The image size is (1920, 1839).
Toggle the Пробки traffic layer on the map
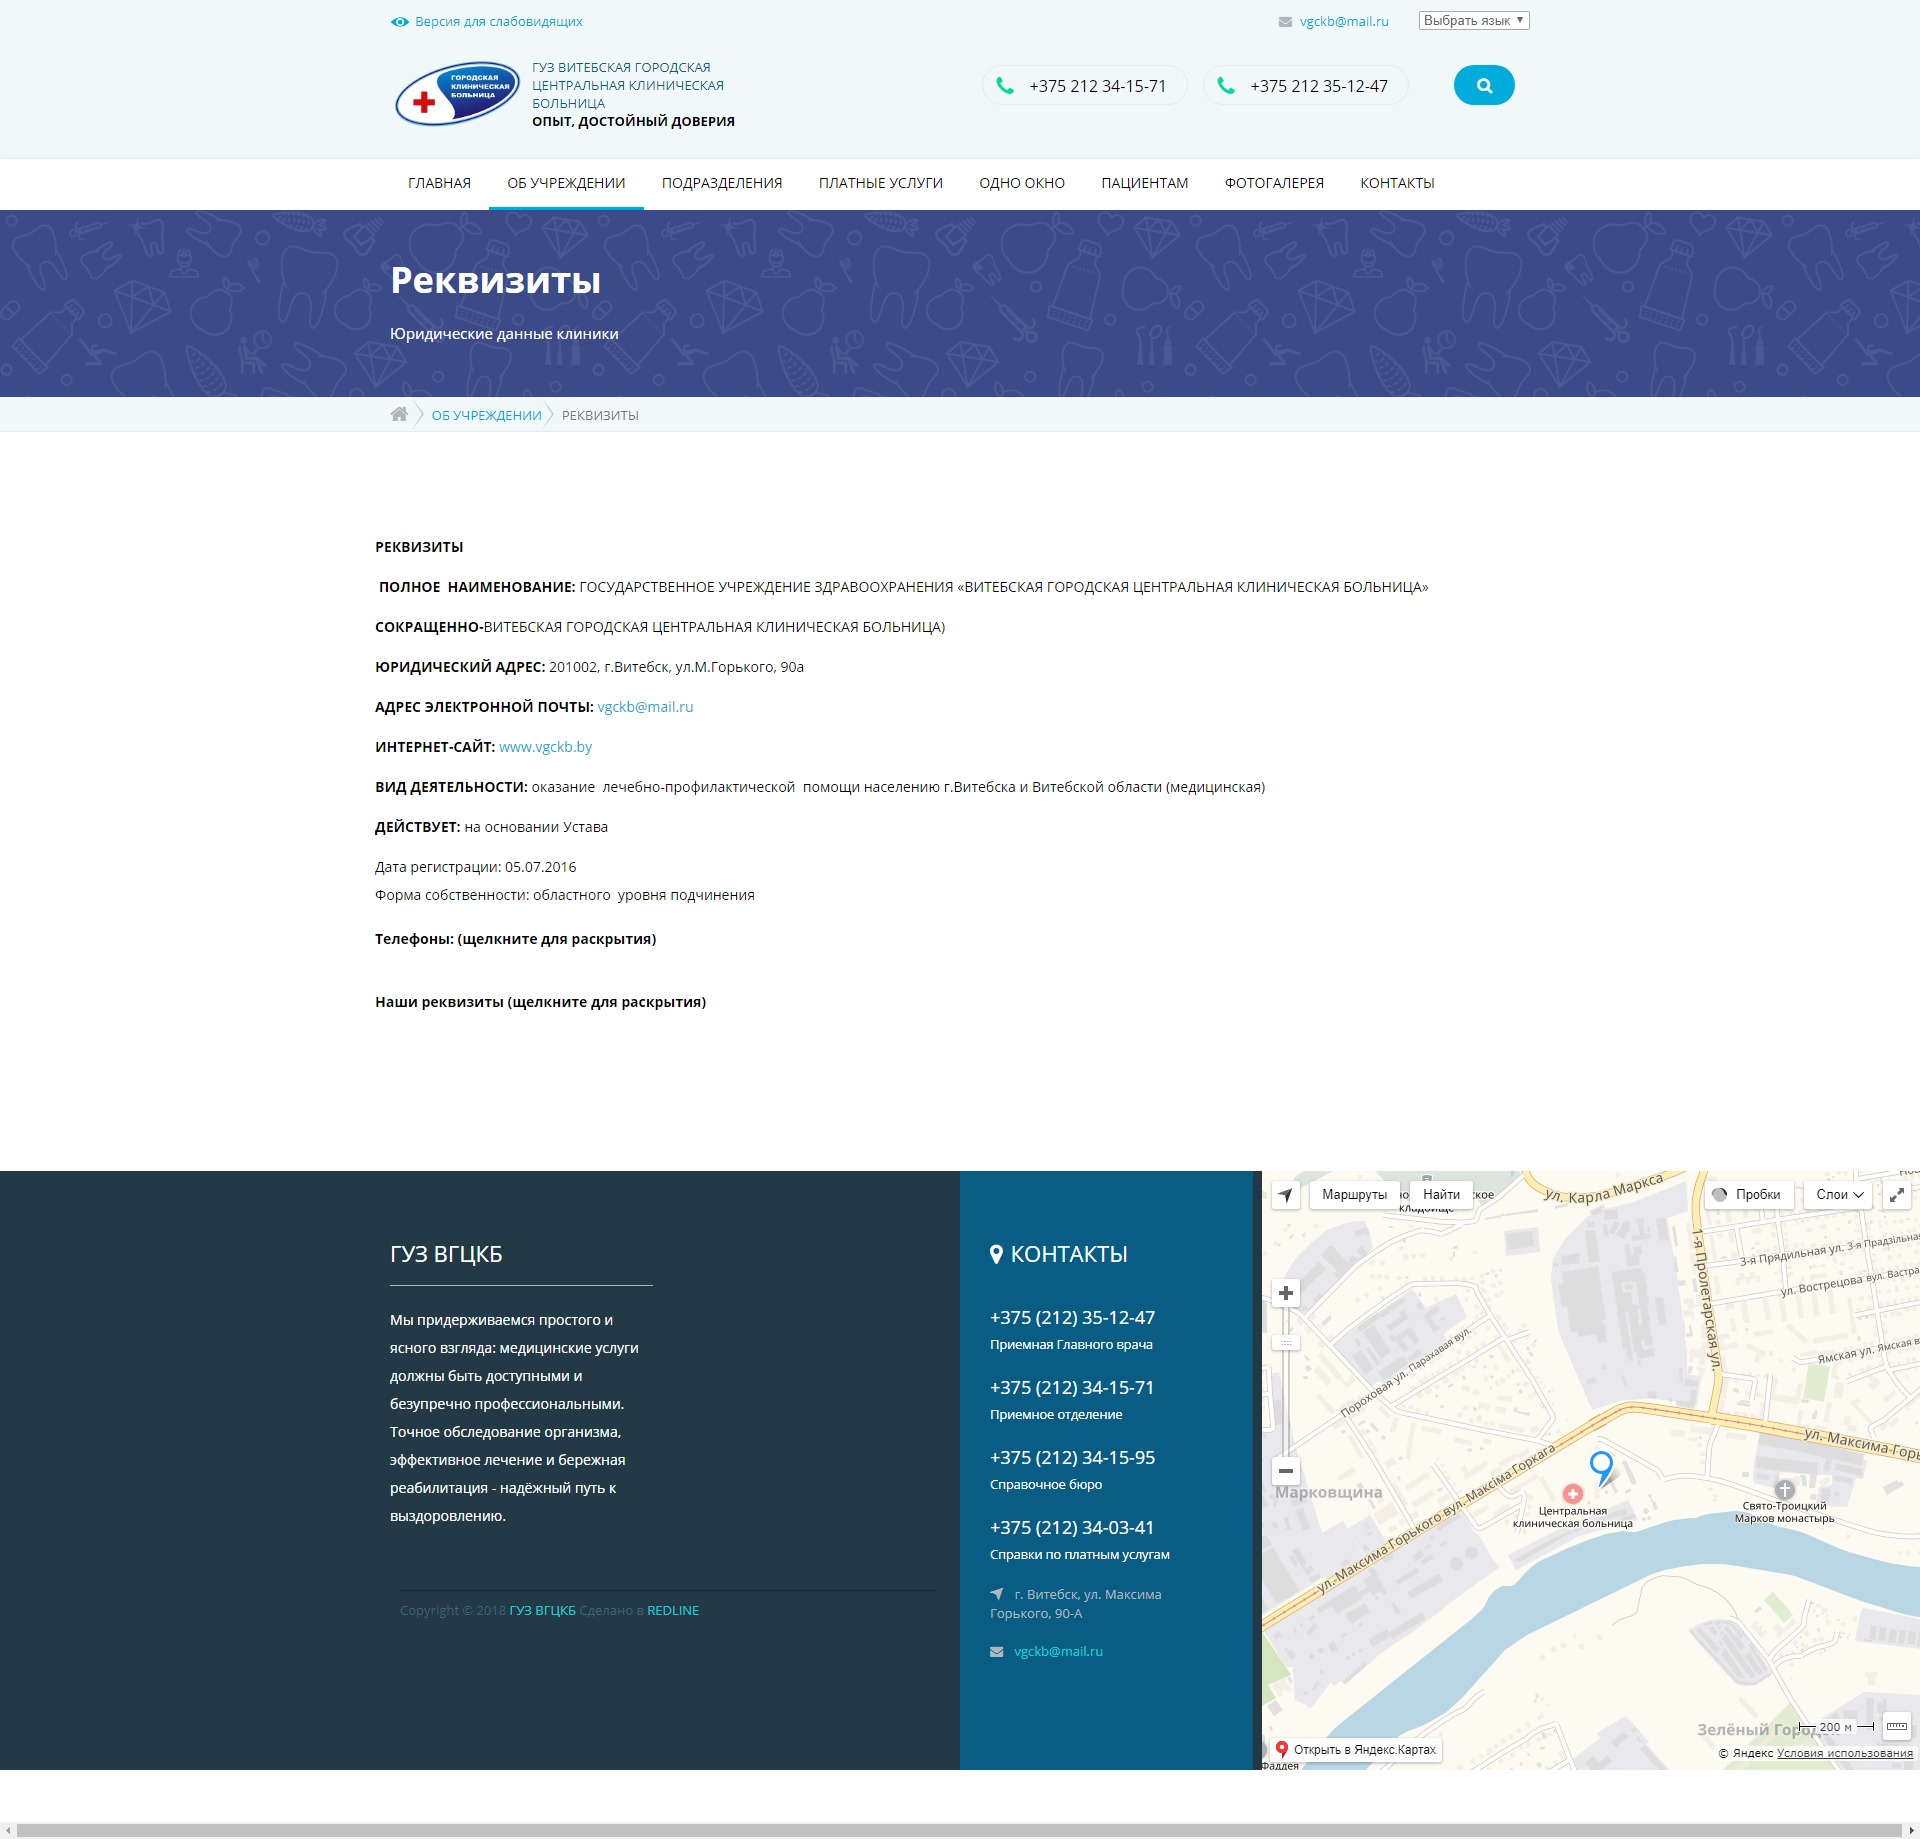1747,1195
